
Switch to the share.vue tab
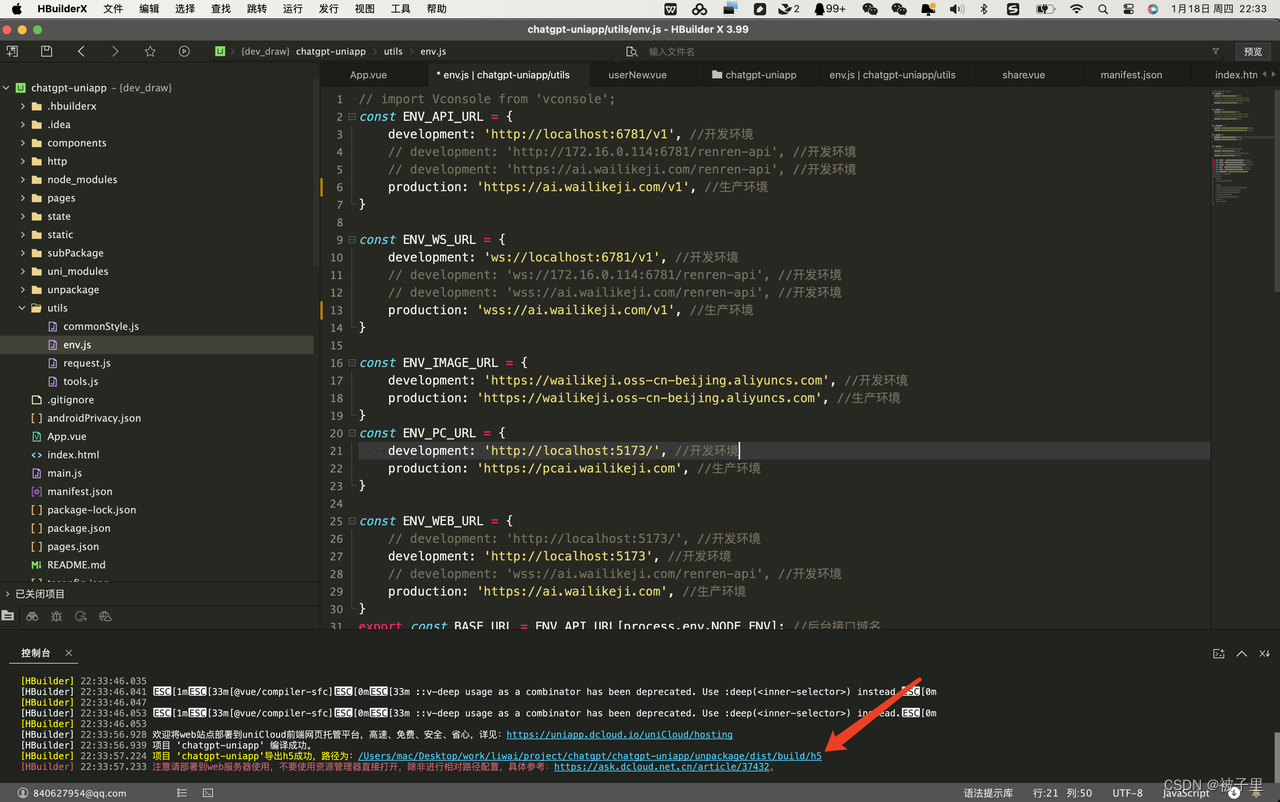point(1023,75)
